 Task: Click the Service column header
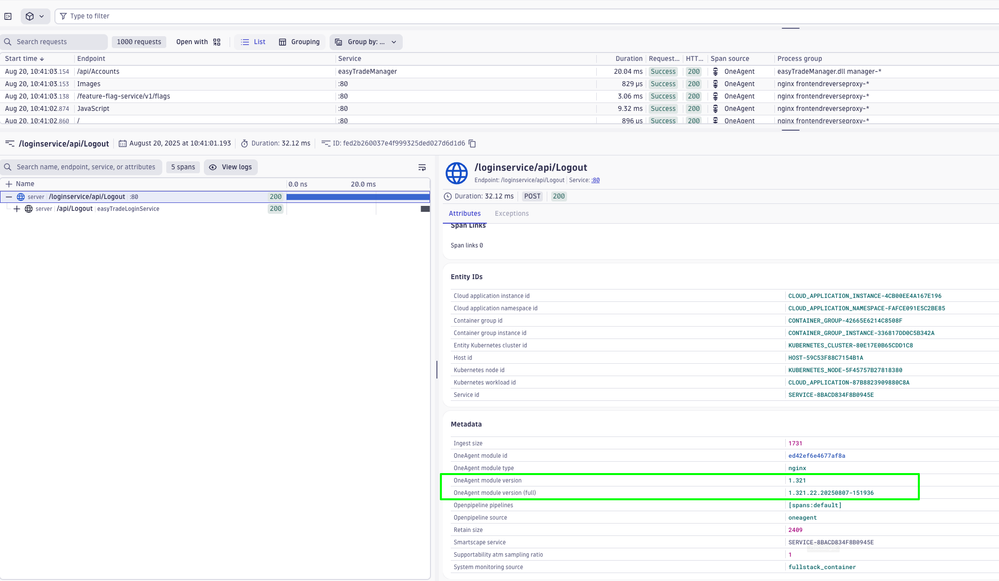click(350, 59)
